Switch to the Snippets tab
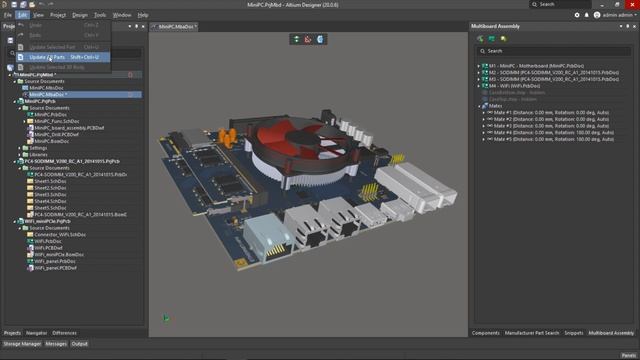The image size is (640, 360). coord(573,333)
